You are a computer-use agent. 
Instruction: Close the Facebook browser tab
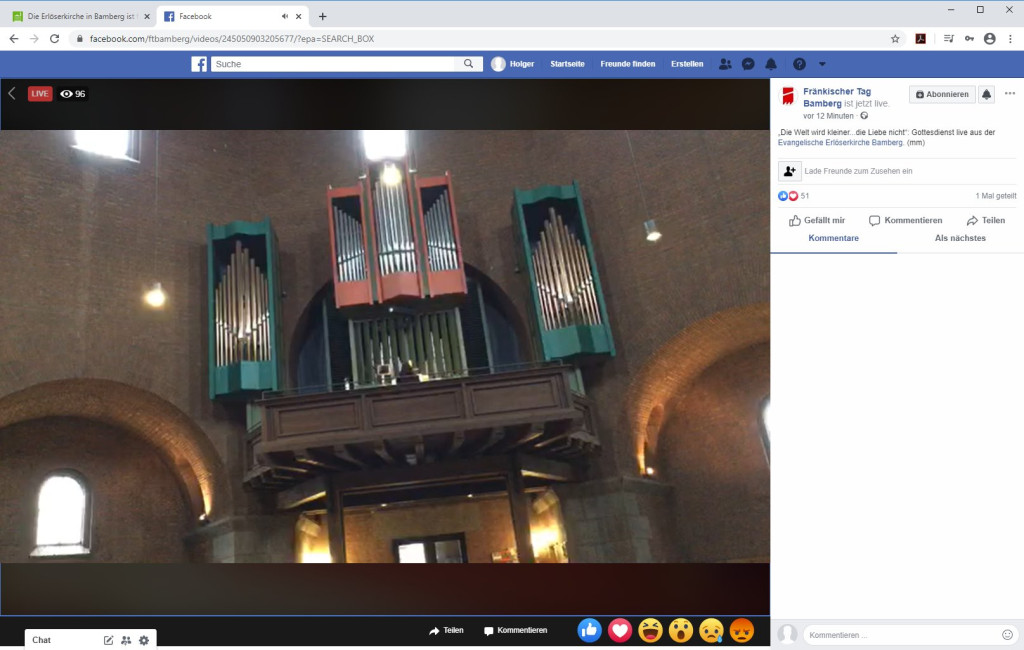point(298,16)
